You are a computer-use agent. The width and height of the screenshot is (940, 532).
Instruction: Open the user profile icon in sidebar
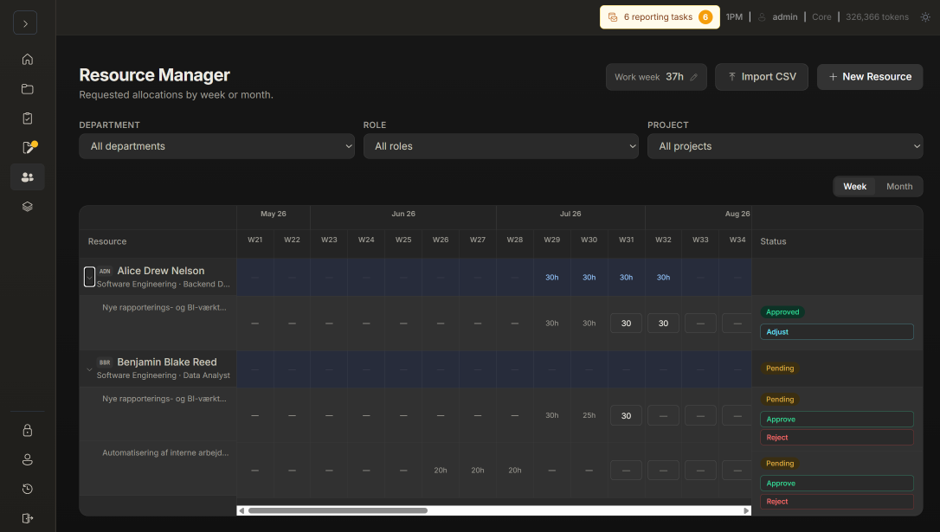point(27,459)
